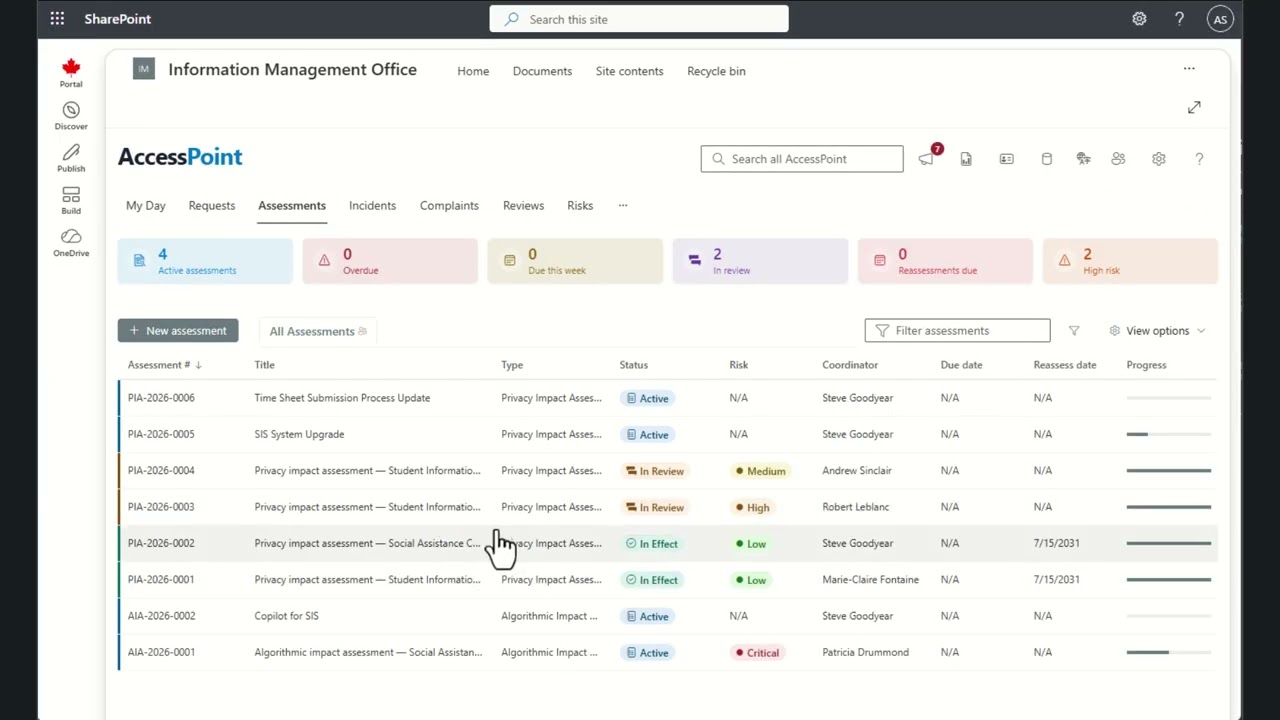Open the people/users icon in AccessPoint
Viewport: 1280px width, 720px height.
click(x=1118, y=159)
